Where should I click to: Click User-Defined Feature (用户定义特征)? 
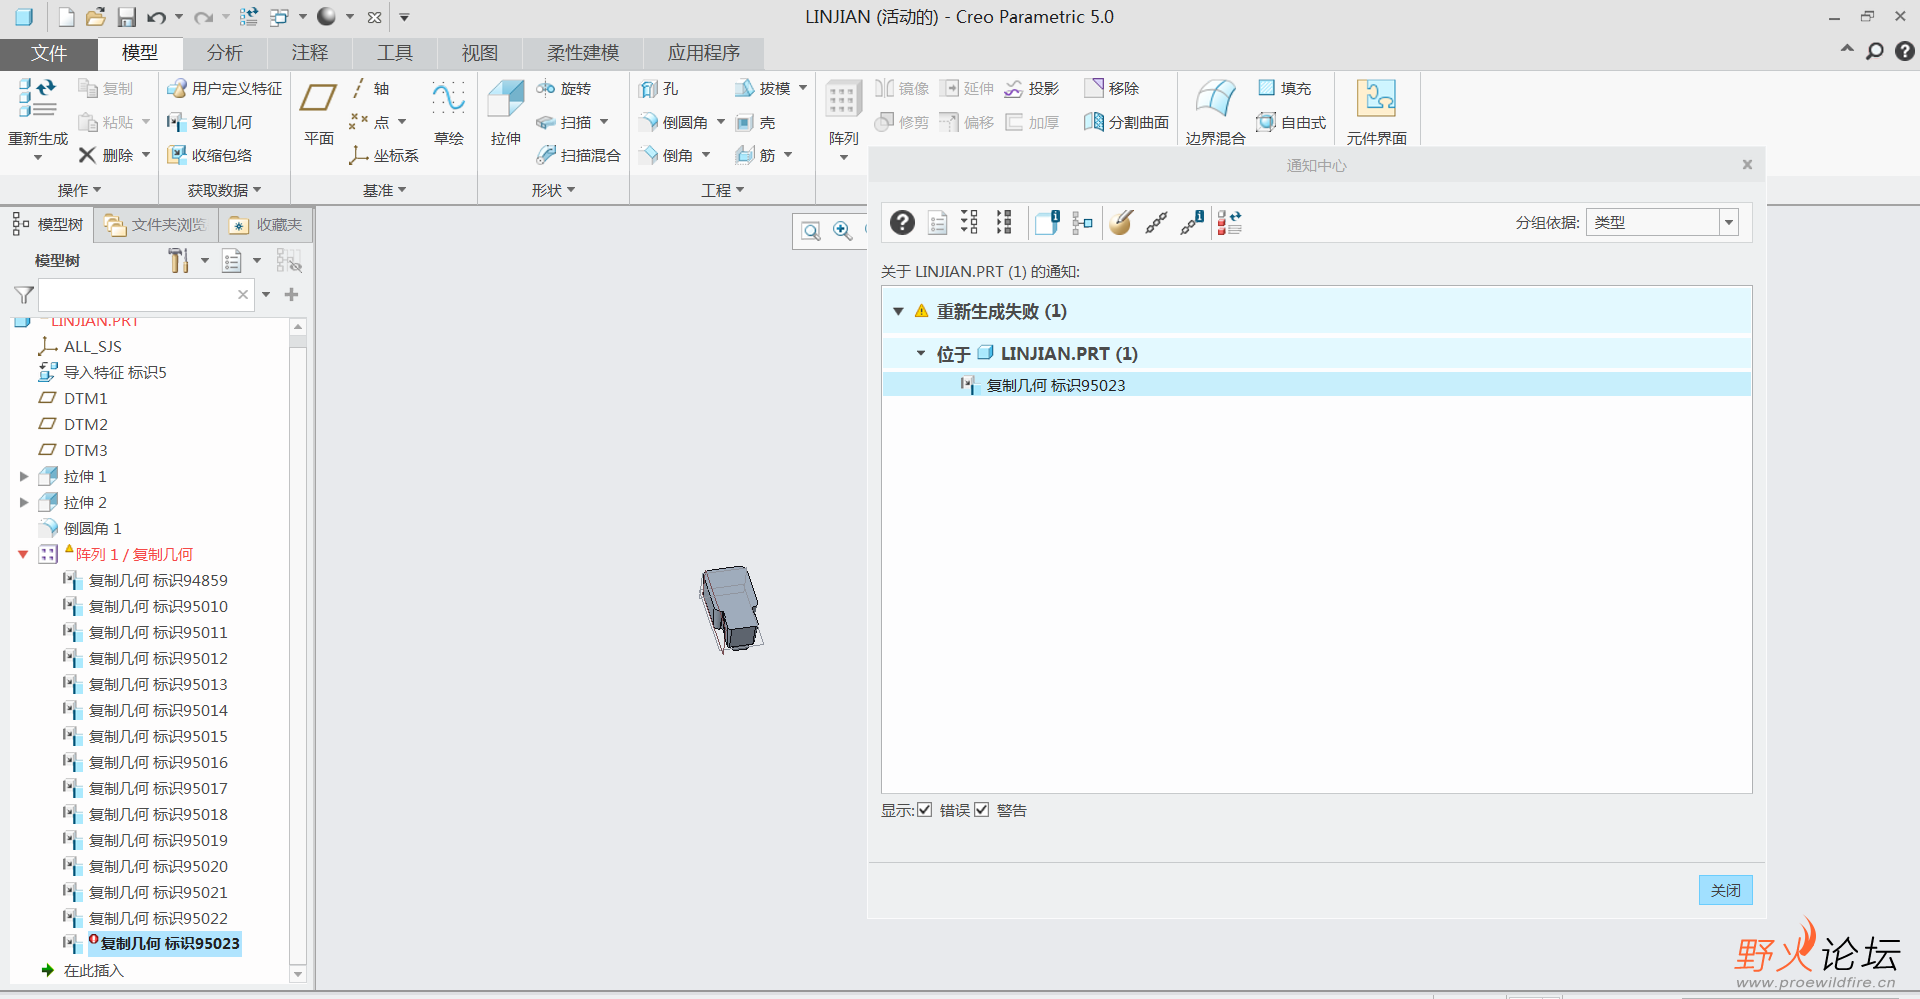[x=224, y=89]
